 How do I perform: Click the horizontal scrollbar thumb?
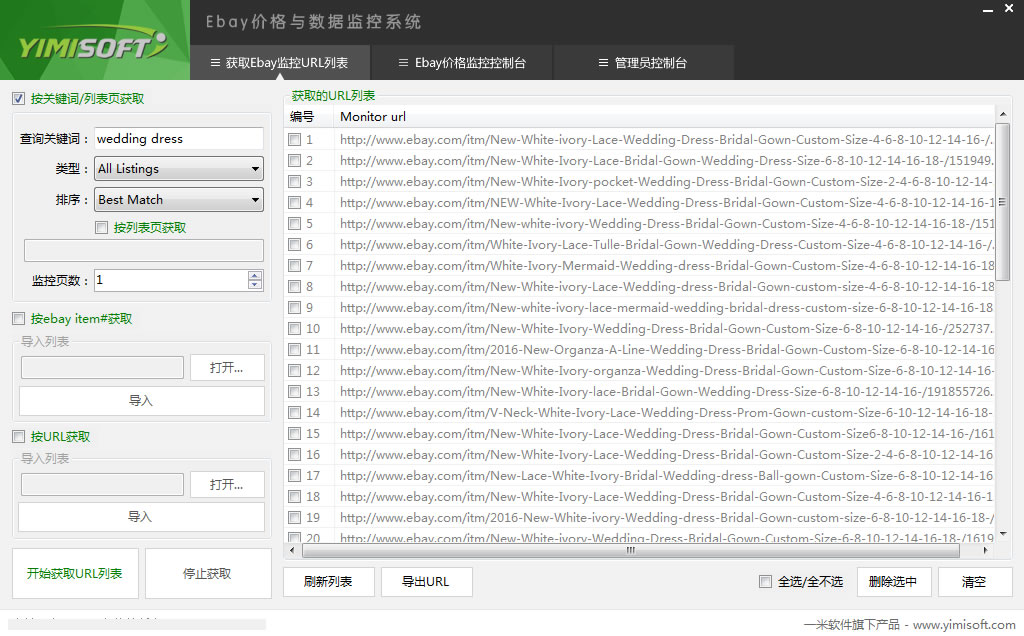(631, 550)
